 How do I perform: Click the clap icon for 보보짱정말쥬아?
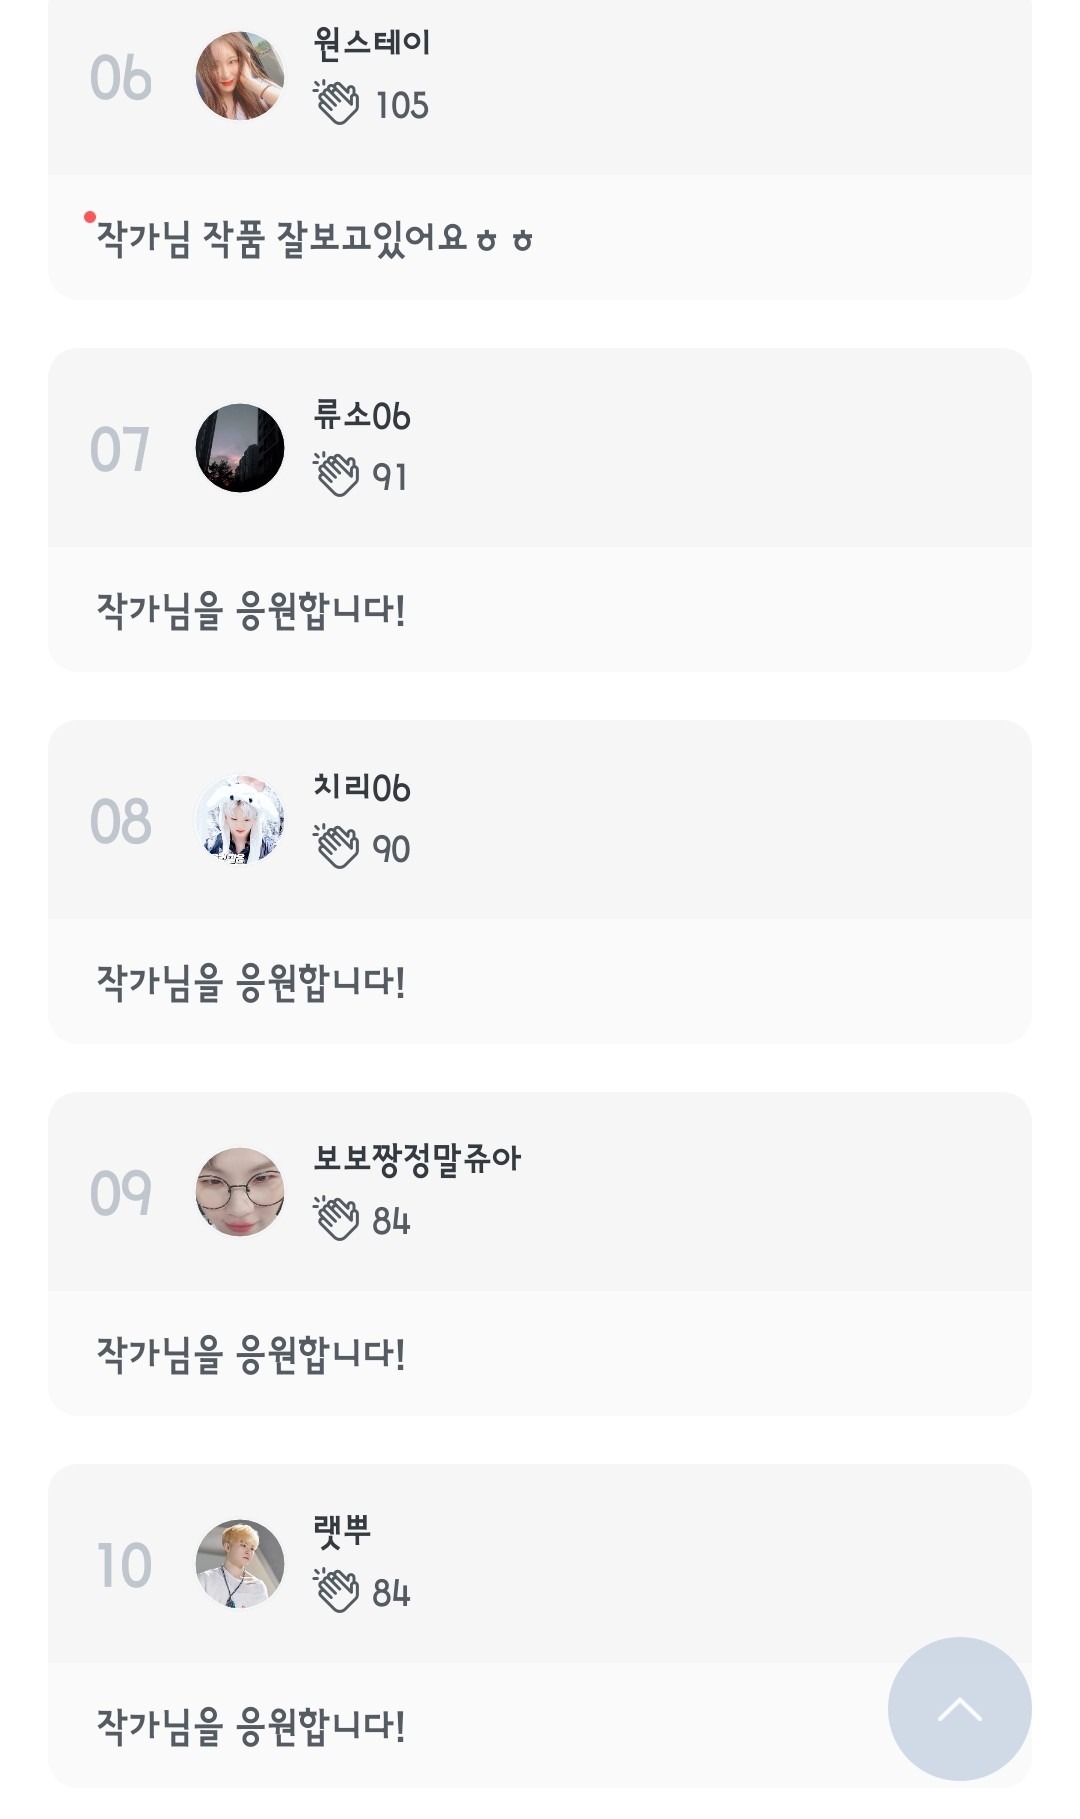tap(337, 1219)
